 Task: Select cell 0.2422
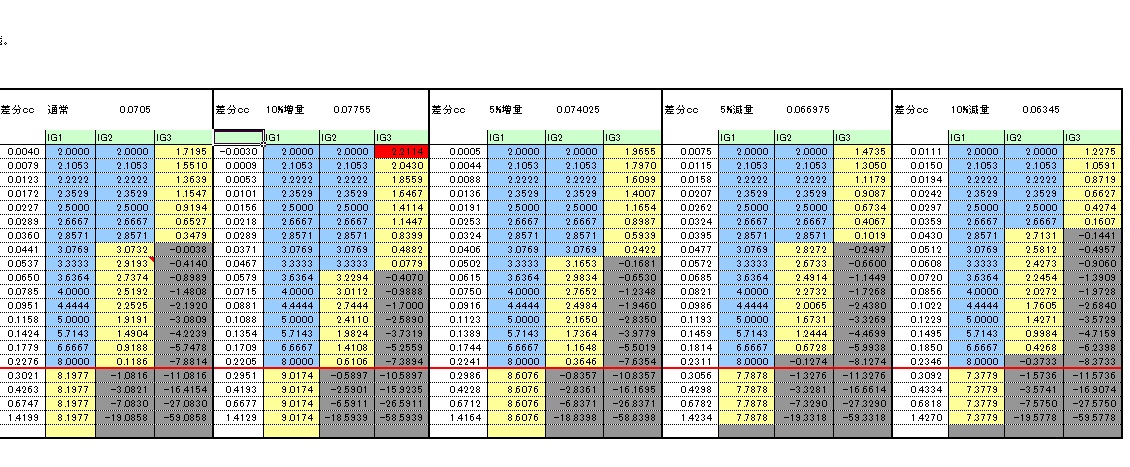click(632, 249)
